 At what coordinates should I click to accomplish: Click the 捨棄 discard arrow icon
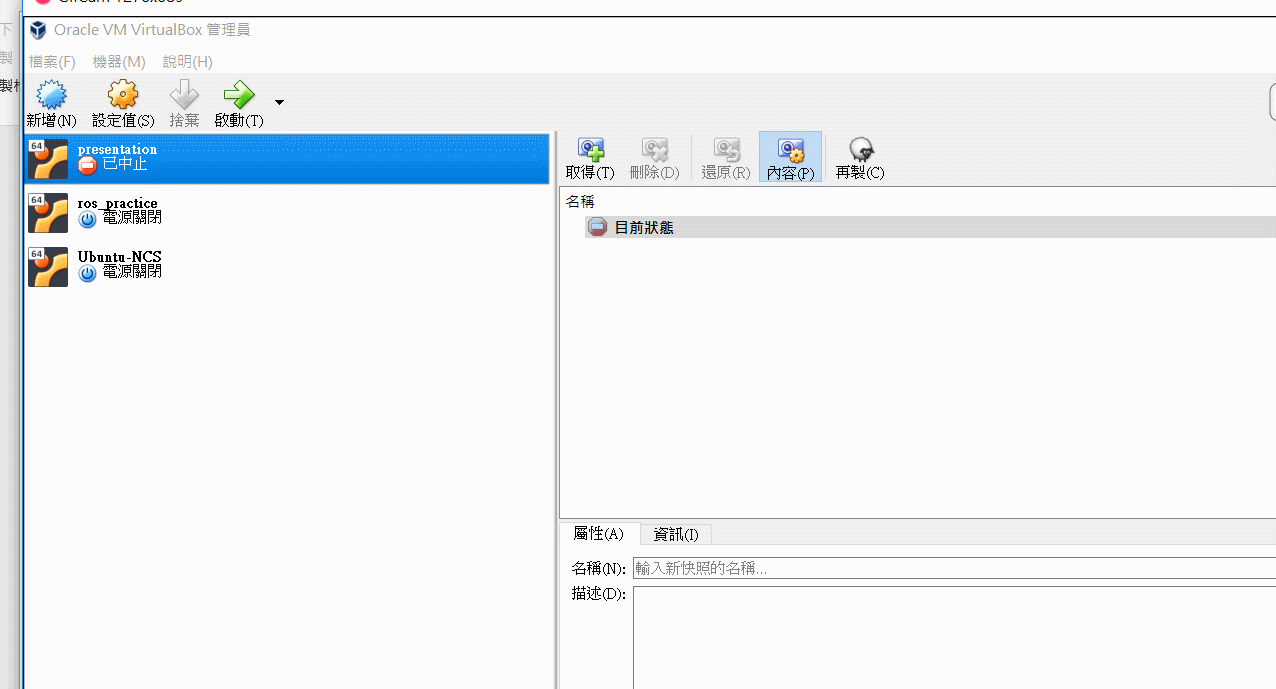[x=184, y=96]
